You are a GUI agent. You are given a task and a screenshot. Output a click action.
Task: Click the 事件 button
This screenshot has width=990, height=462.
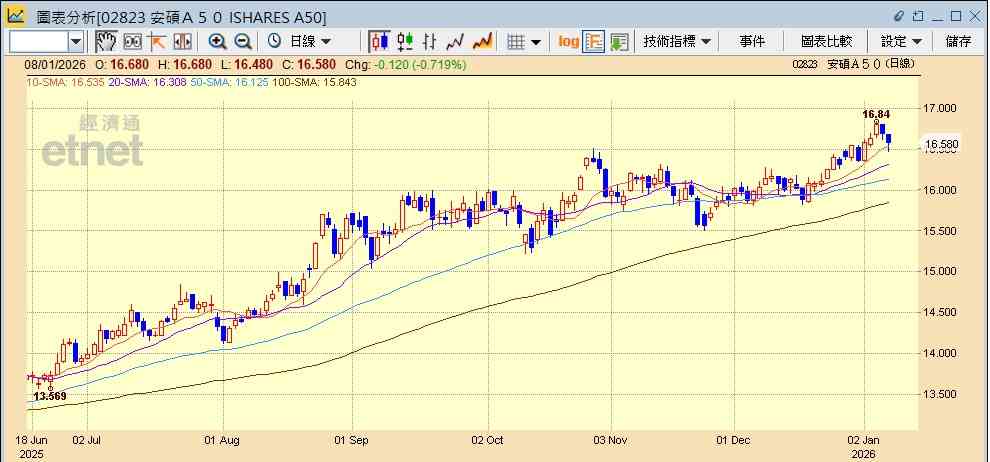click(752, 42)
